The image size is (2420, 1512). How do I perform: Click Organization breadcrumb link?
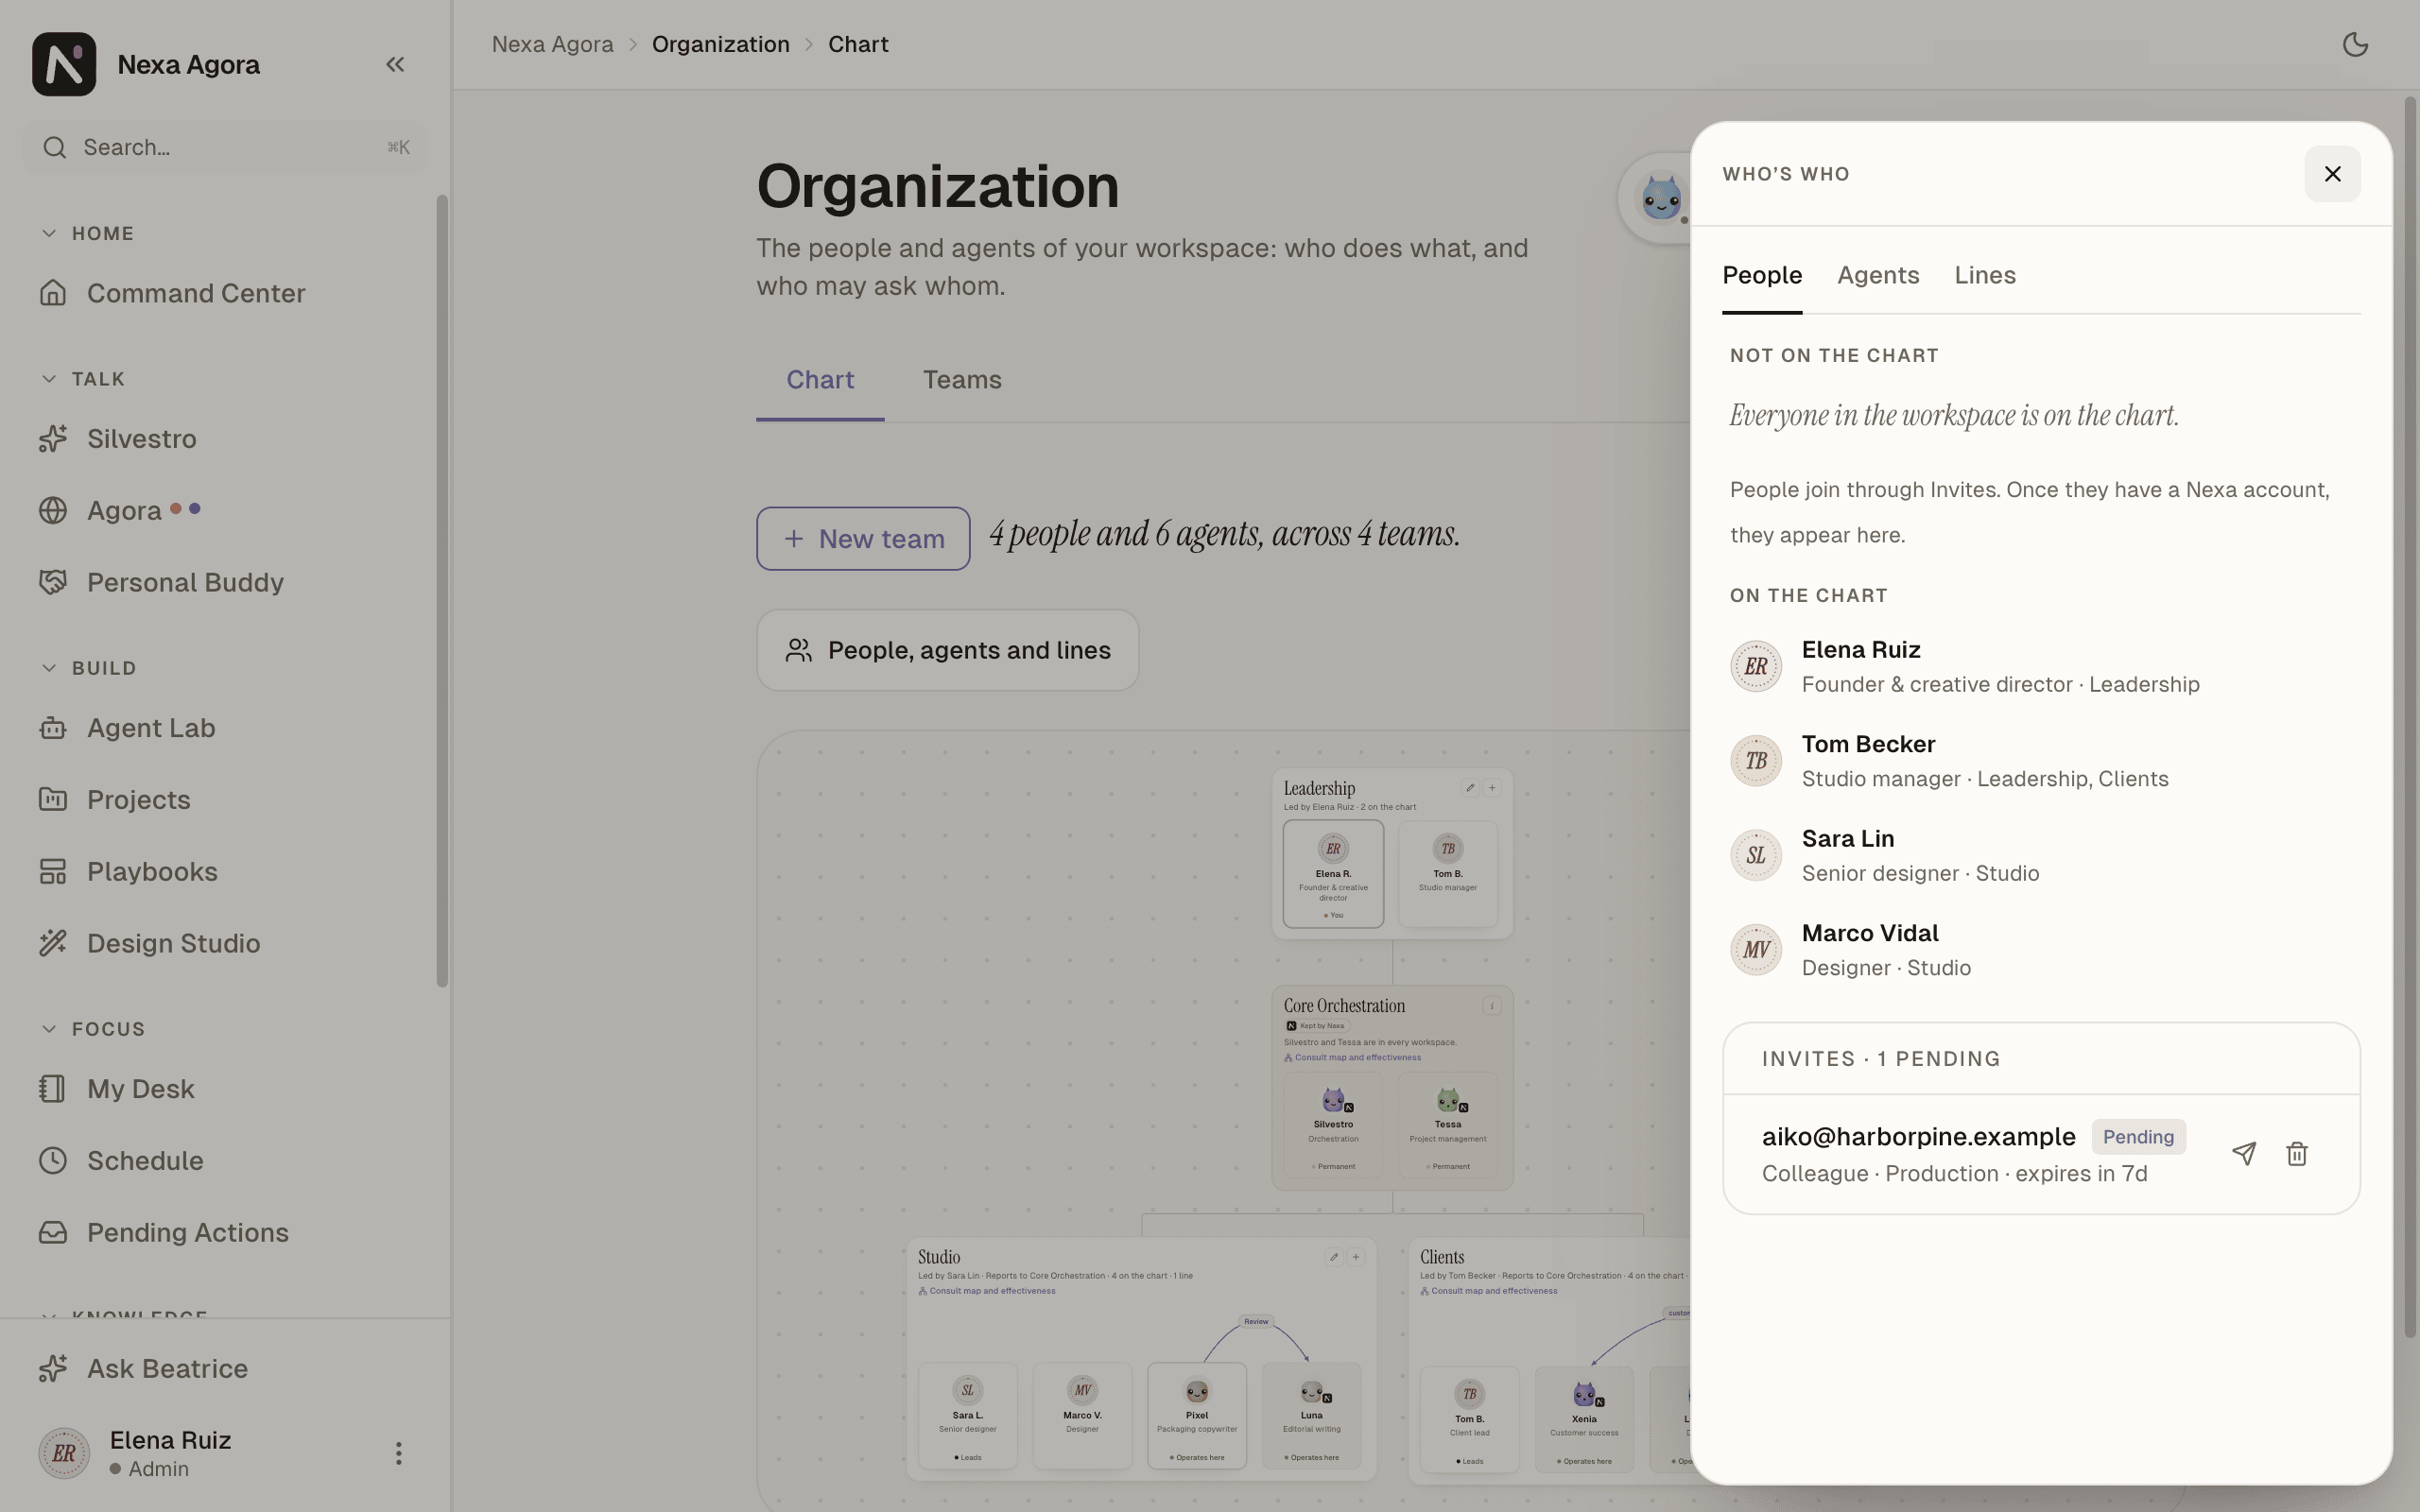721,45
